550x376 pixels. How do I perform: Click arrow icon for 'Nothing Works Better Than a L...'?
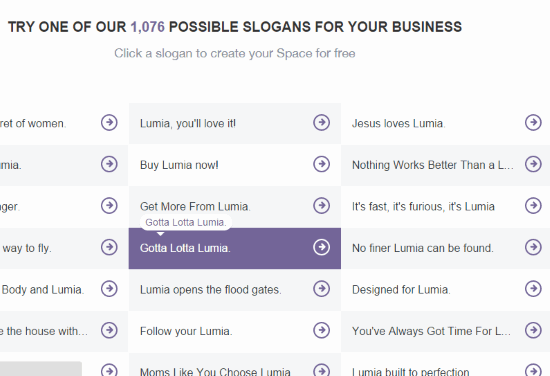533,164
